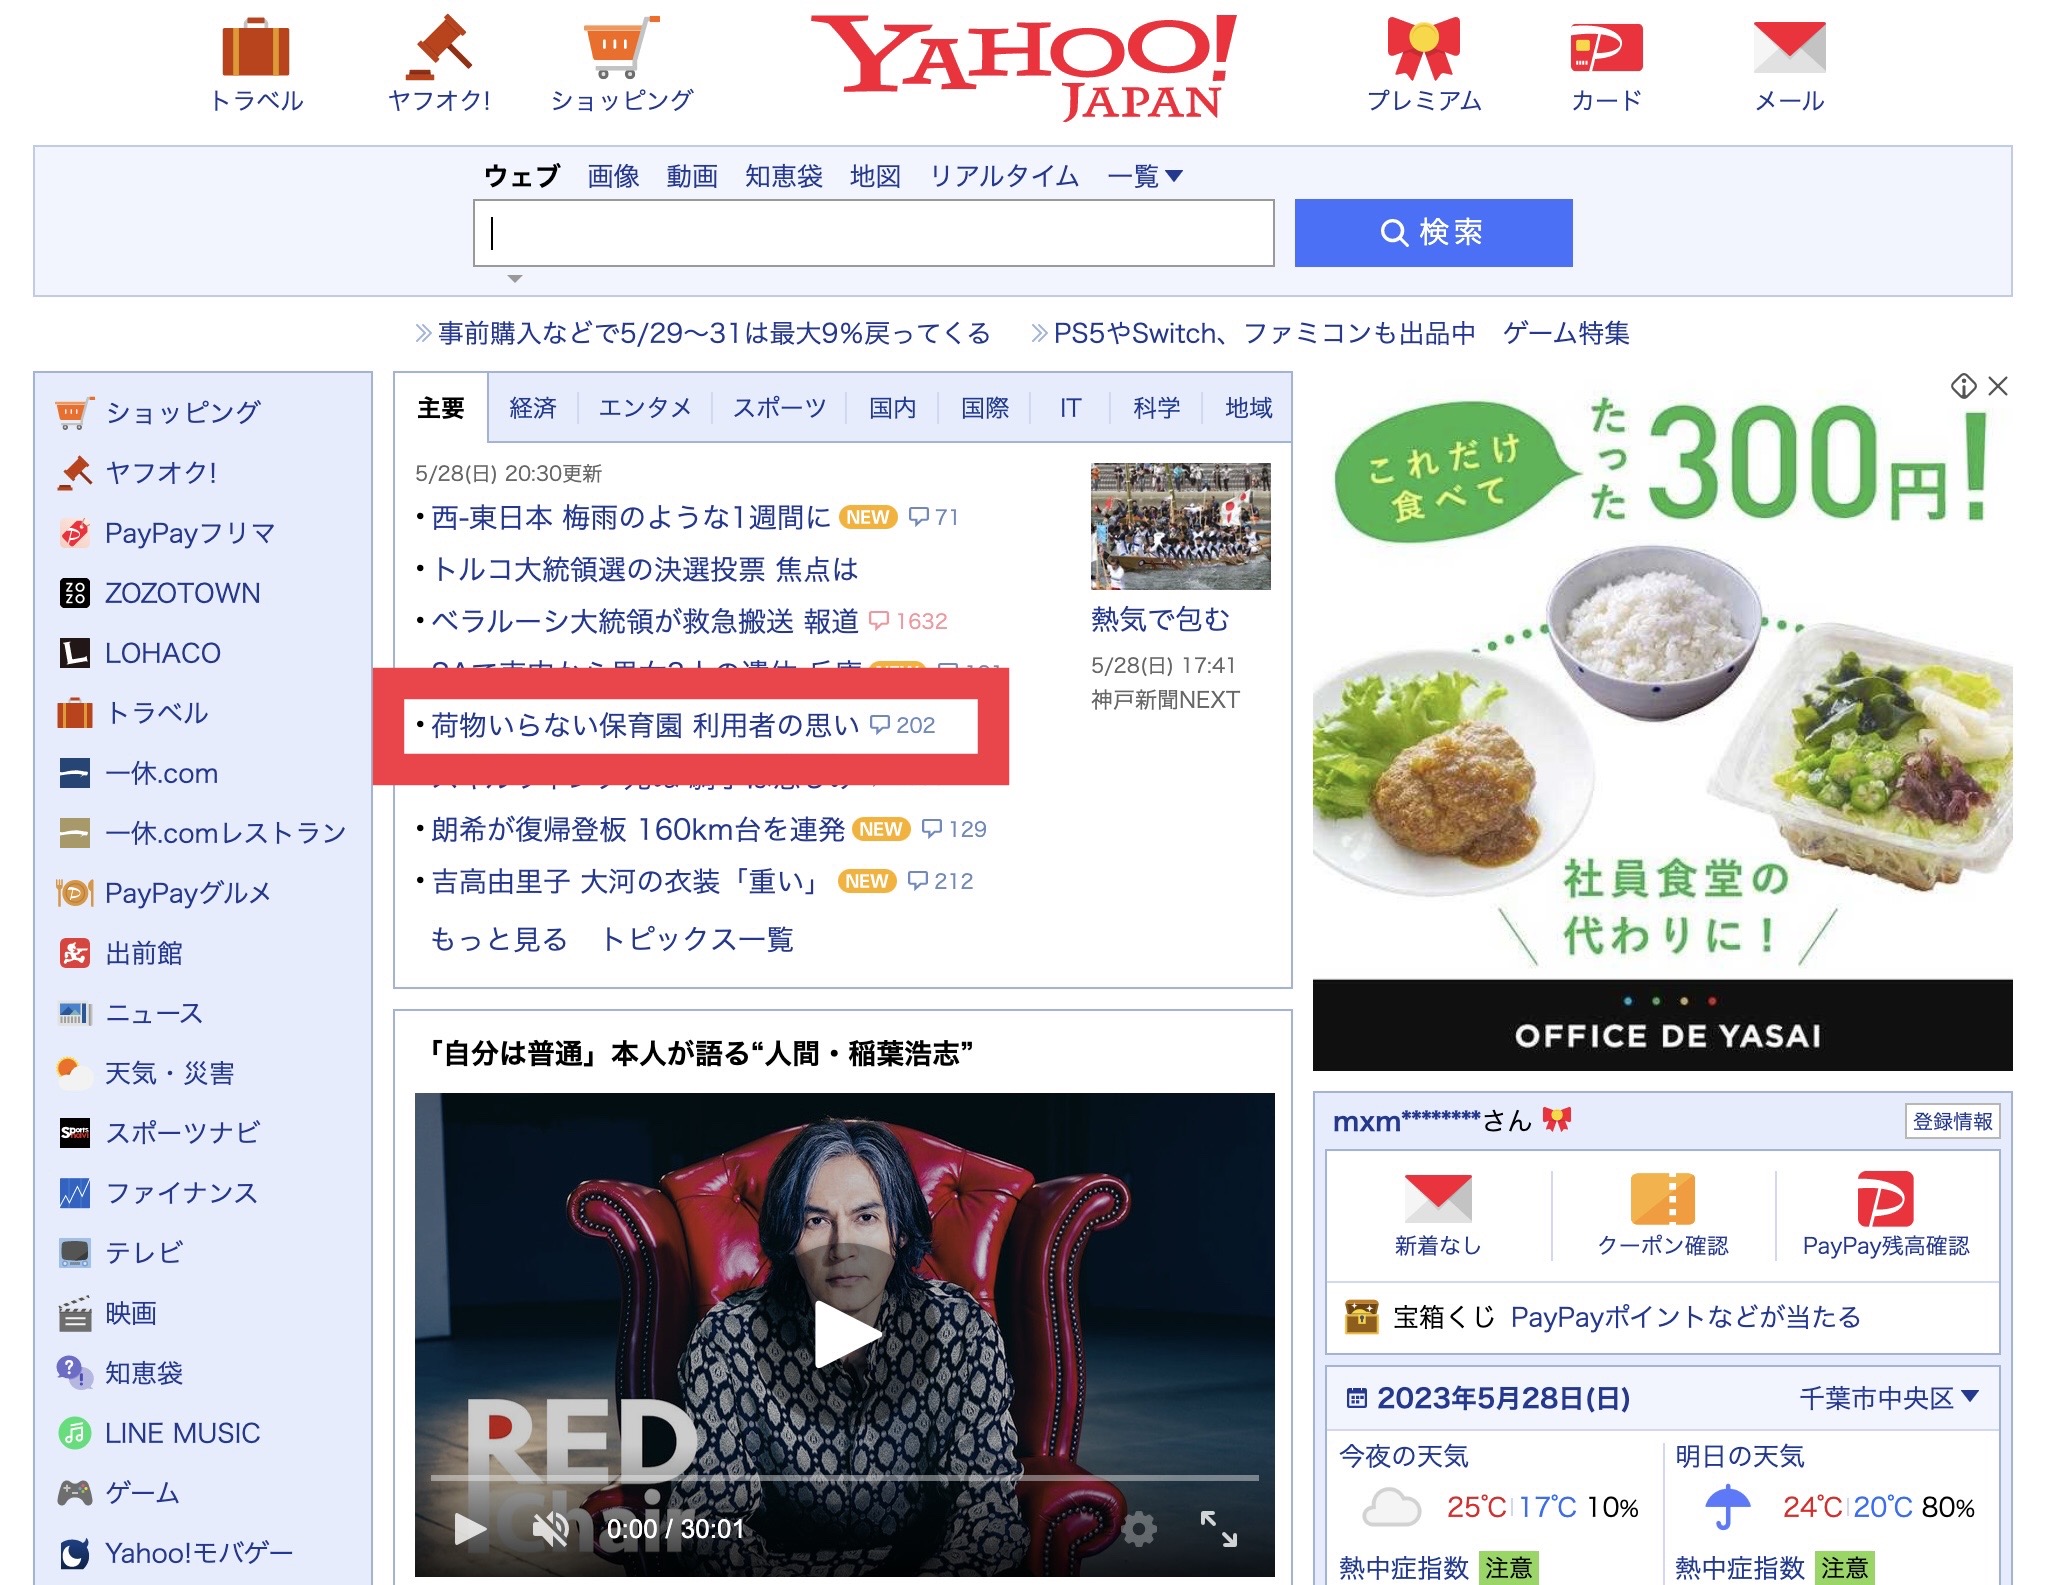The height and width of the screenshot is (1585, 2046).
Task: Click the Yahoo Auctions gavel icon in header
Action: coord(439,48)
